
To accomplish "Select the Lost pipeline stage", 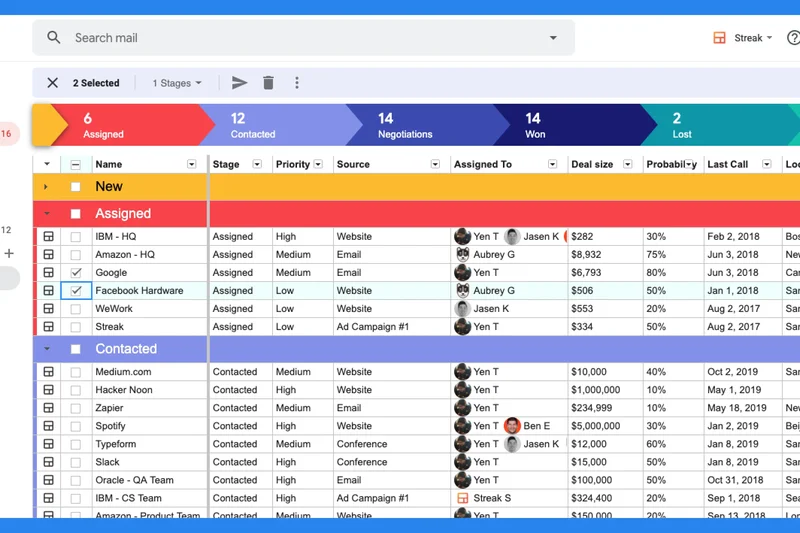I will point(719,125).
